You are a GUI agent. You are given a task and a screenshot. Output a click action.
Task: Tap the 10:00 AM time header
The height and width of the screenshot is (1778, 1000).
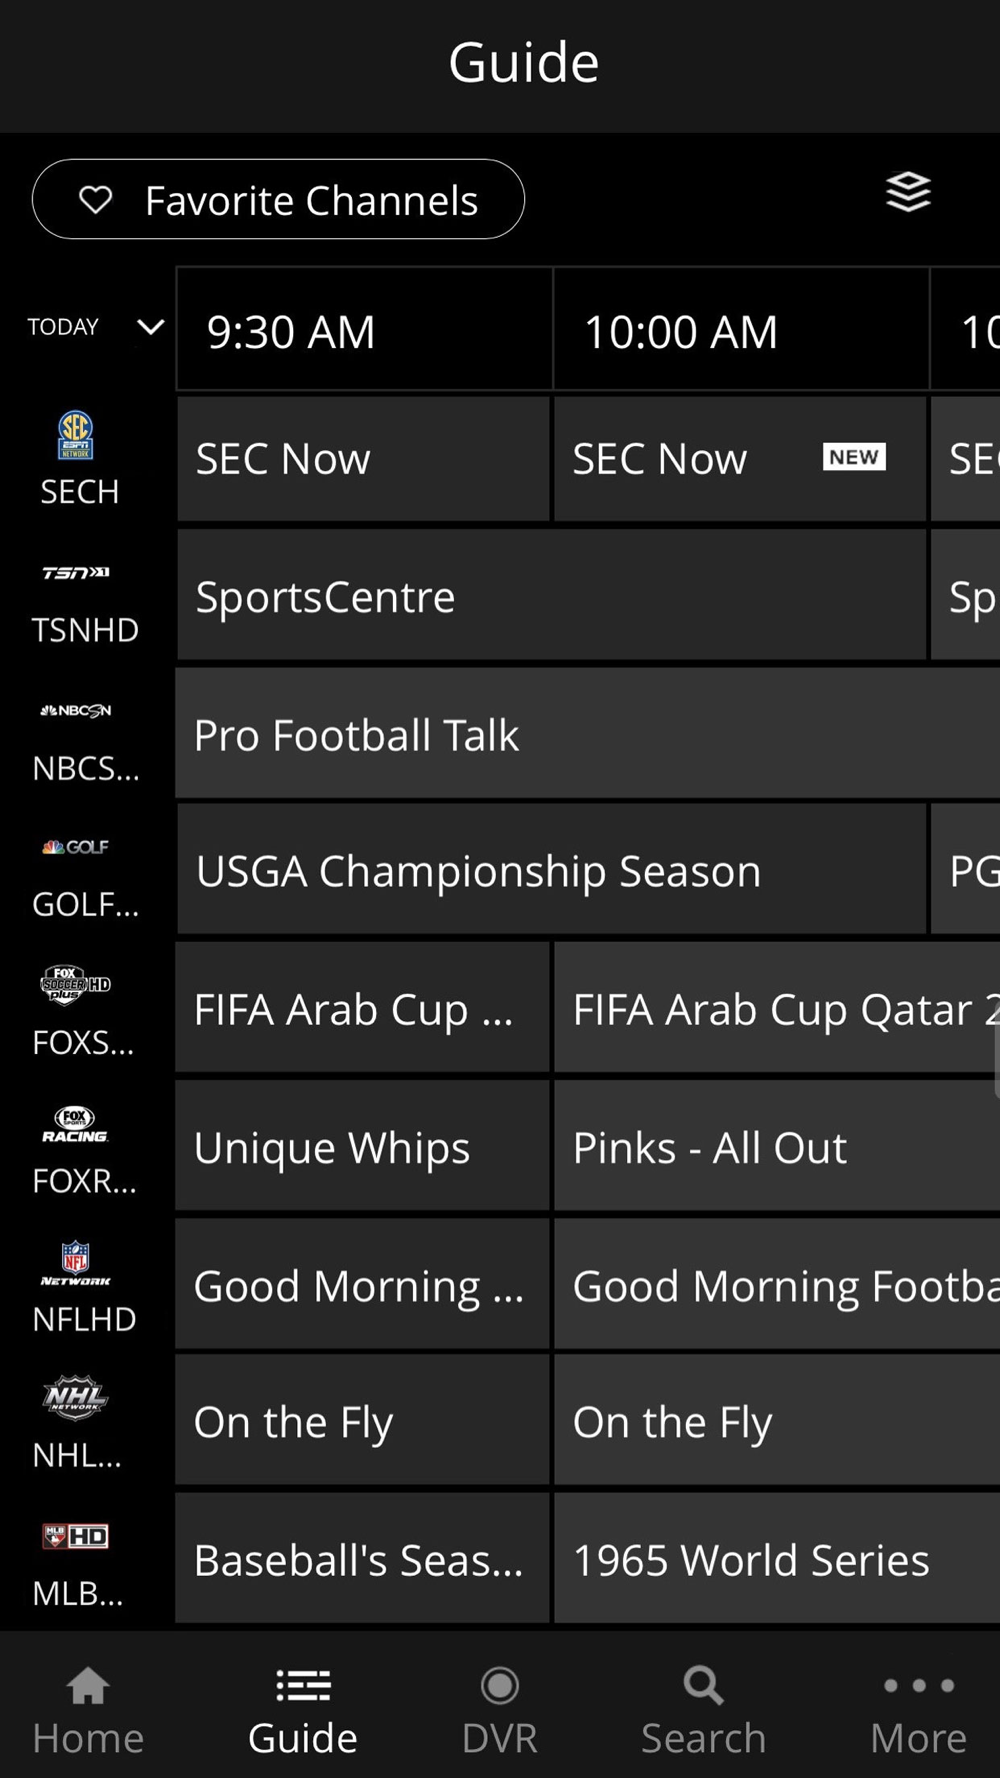click(741, 330)
